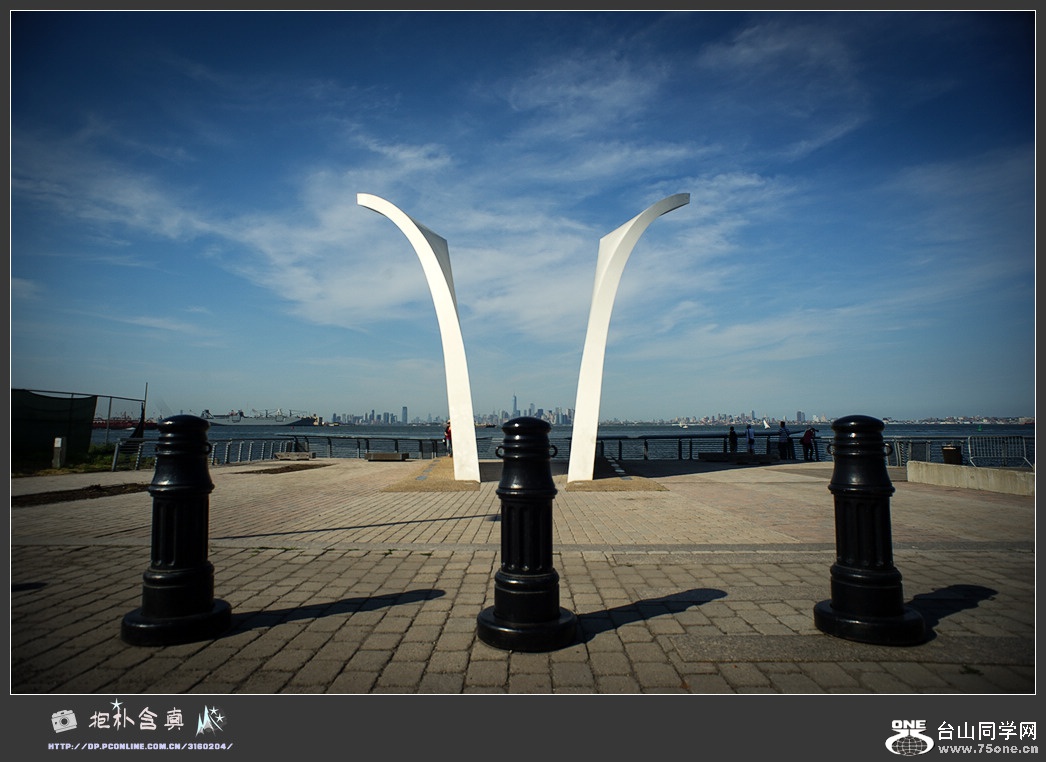Screen dimensions: 1046x762
Task: Click the ONE globe logo
Action: (x=908, y=737)
